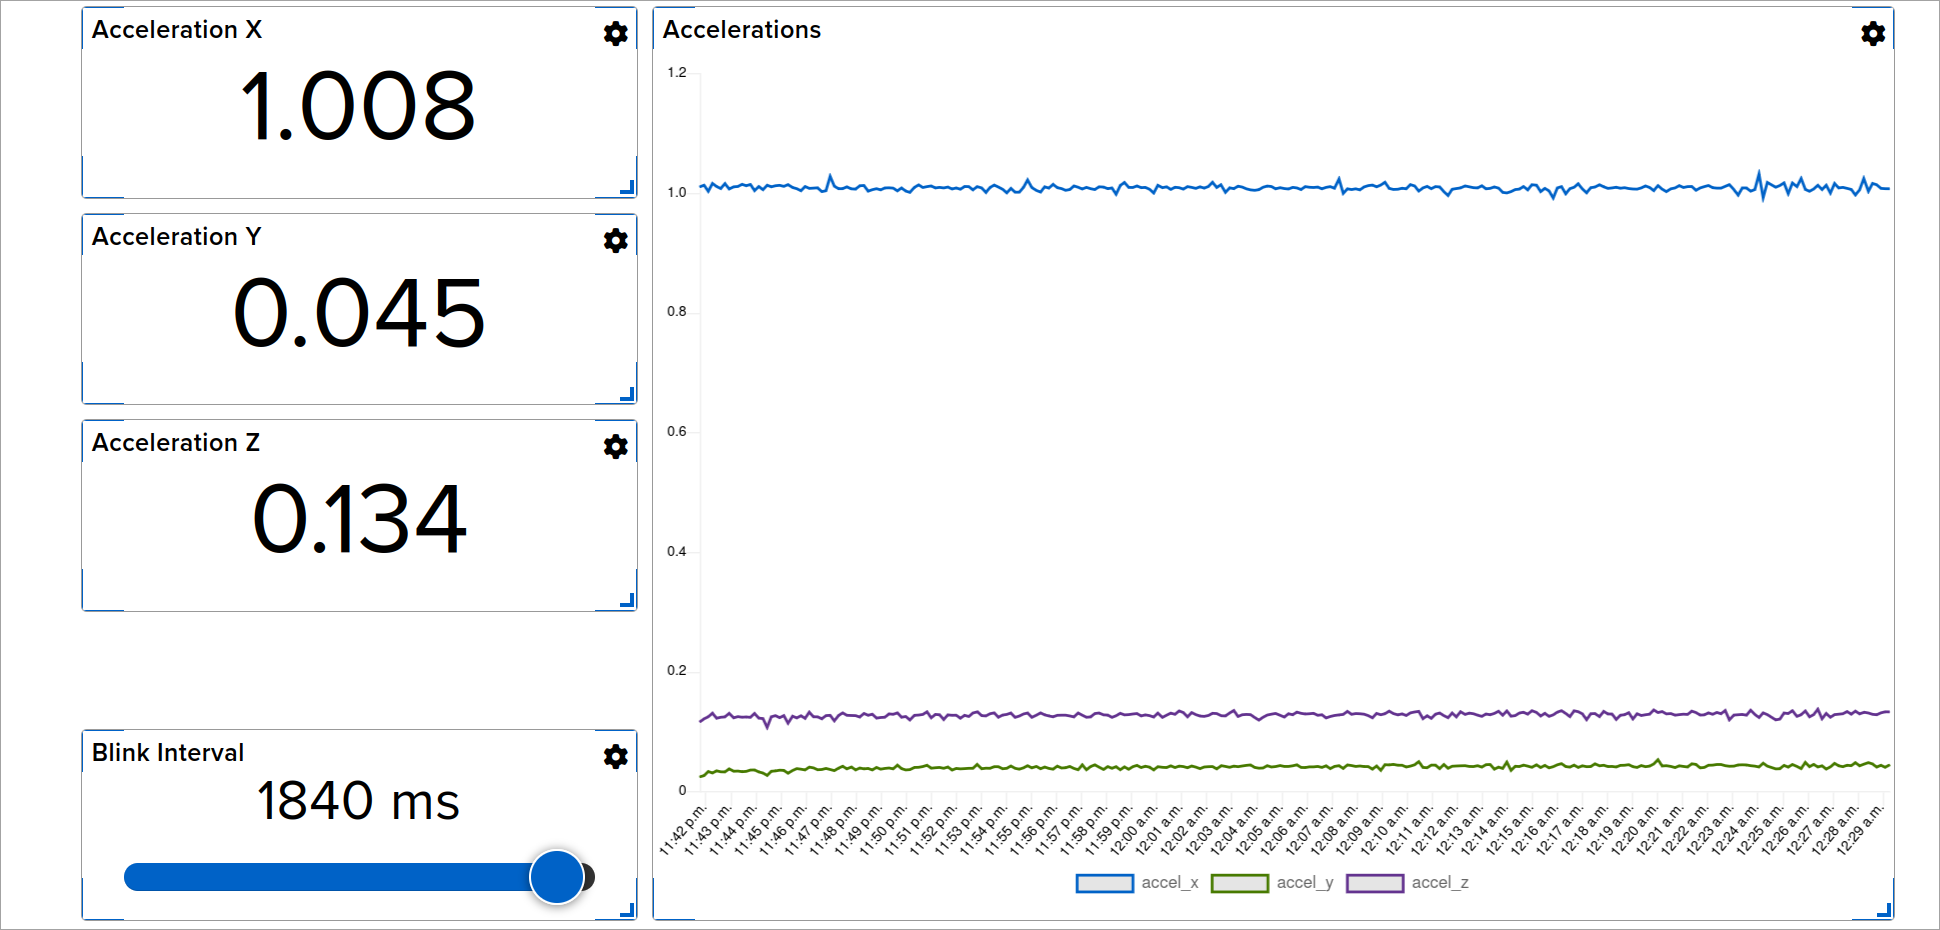Click the 12:29 a.m. x-axis label
This screenshot has height=930, width=1940.
pyautogui.click(x=1860, y=829)
